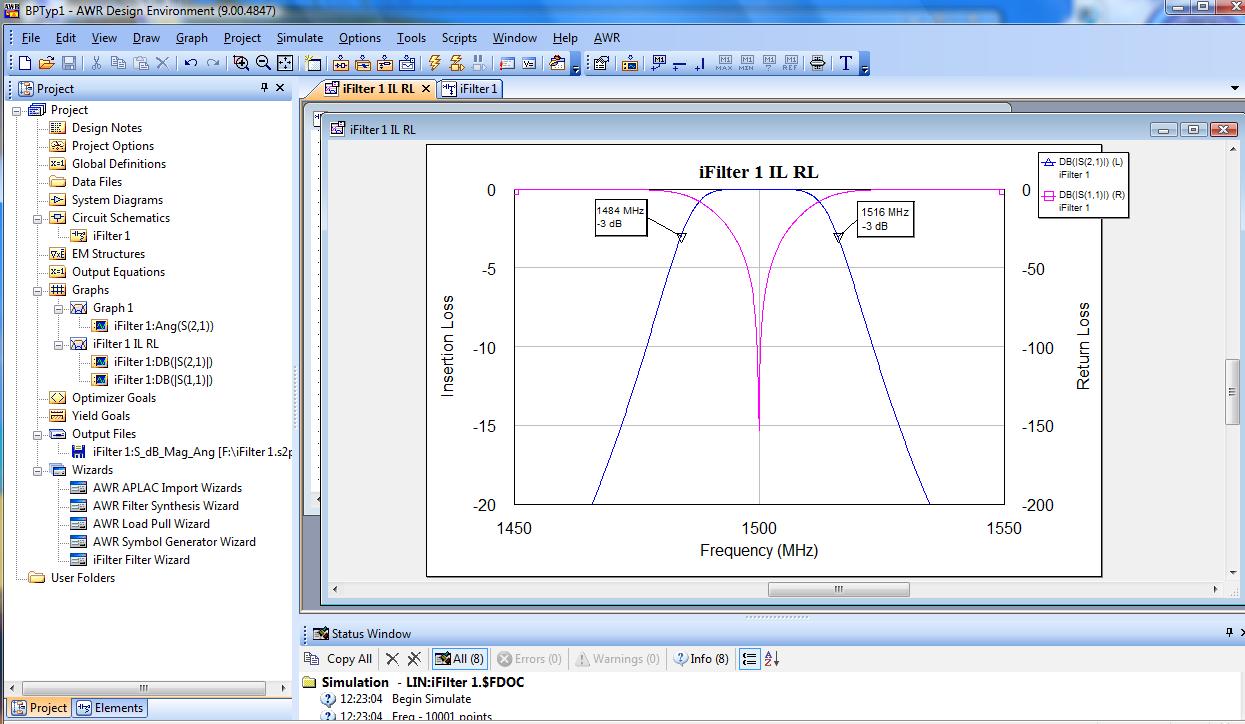The height and width of the screenshot is (724, 1245).
Task: Pin the Status Window panel
Action: (x=1230, y=633)
